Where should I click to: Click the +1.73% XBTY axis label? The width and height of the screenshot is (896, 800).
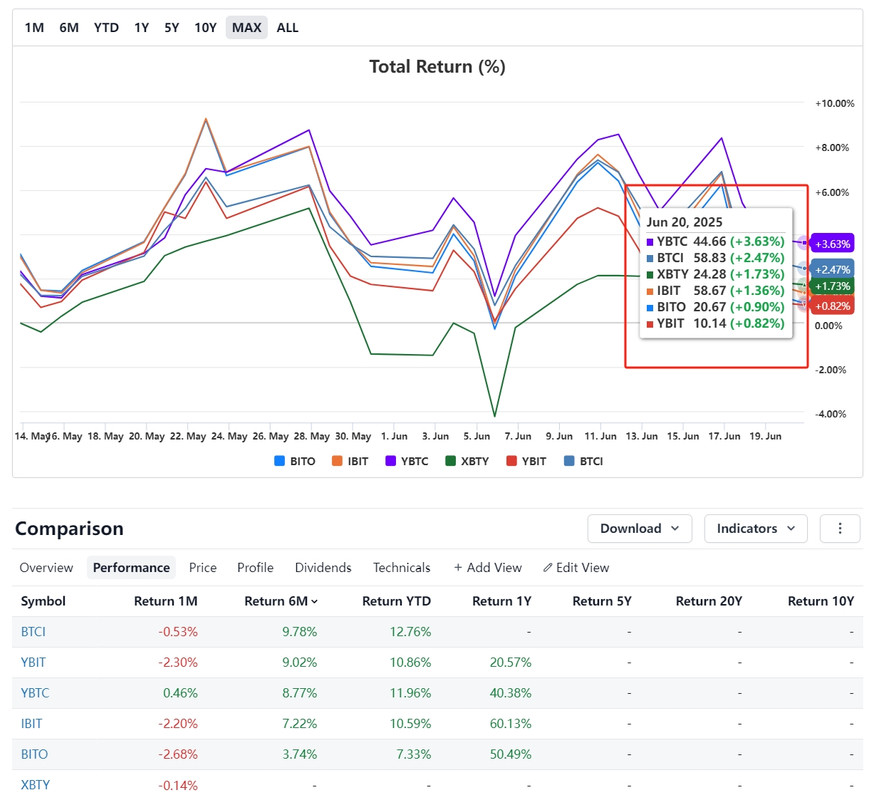[832, 286]
